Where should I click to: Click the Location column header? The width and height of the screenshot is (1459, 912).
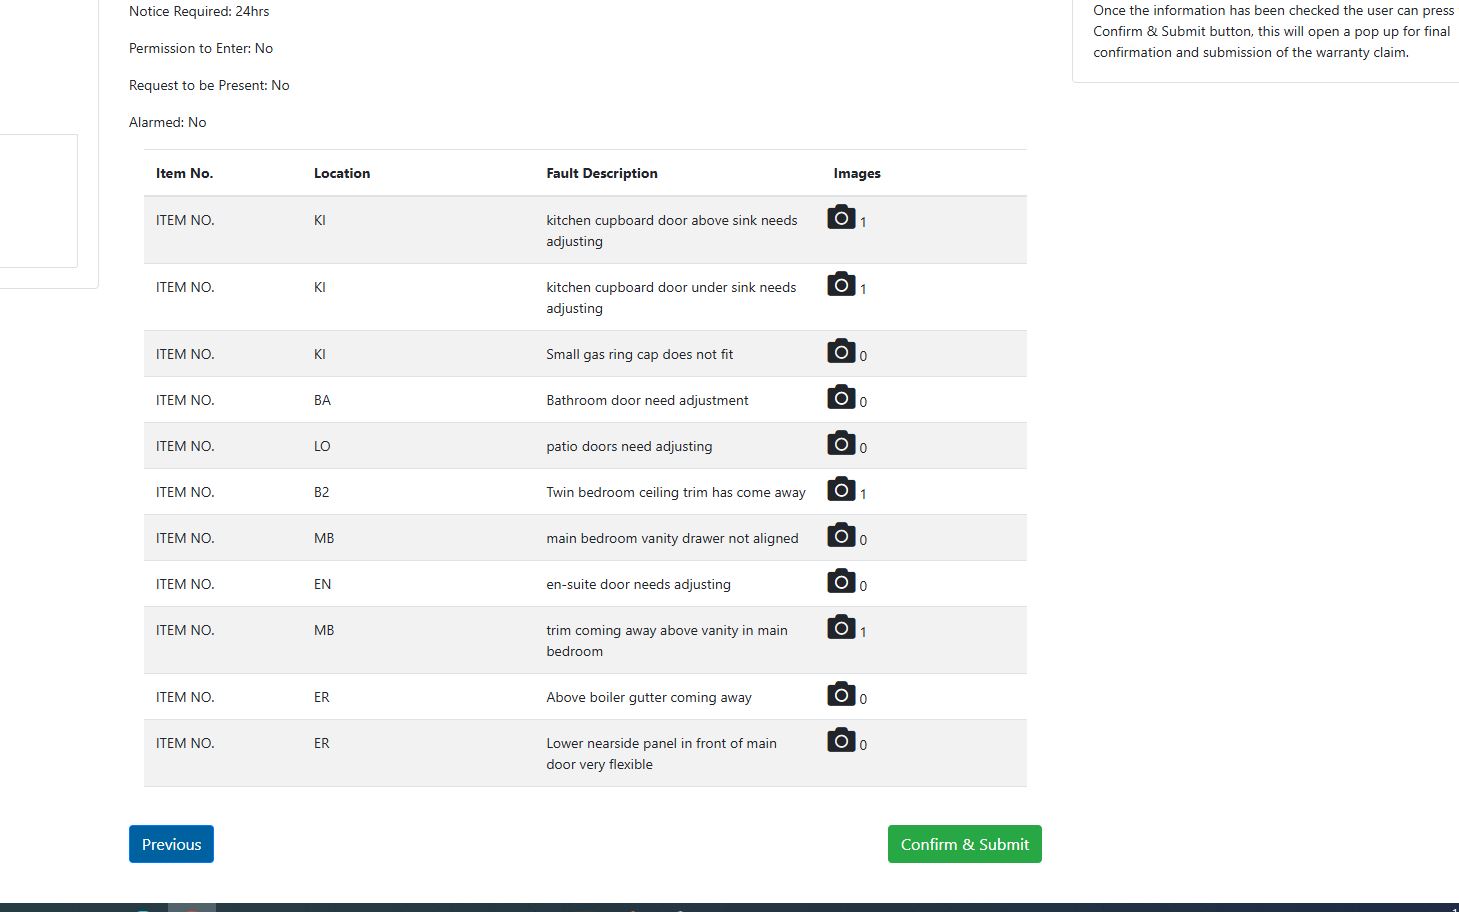point(342,173)
